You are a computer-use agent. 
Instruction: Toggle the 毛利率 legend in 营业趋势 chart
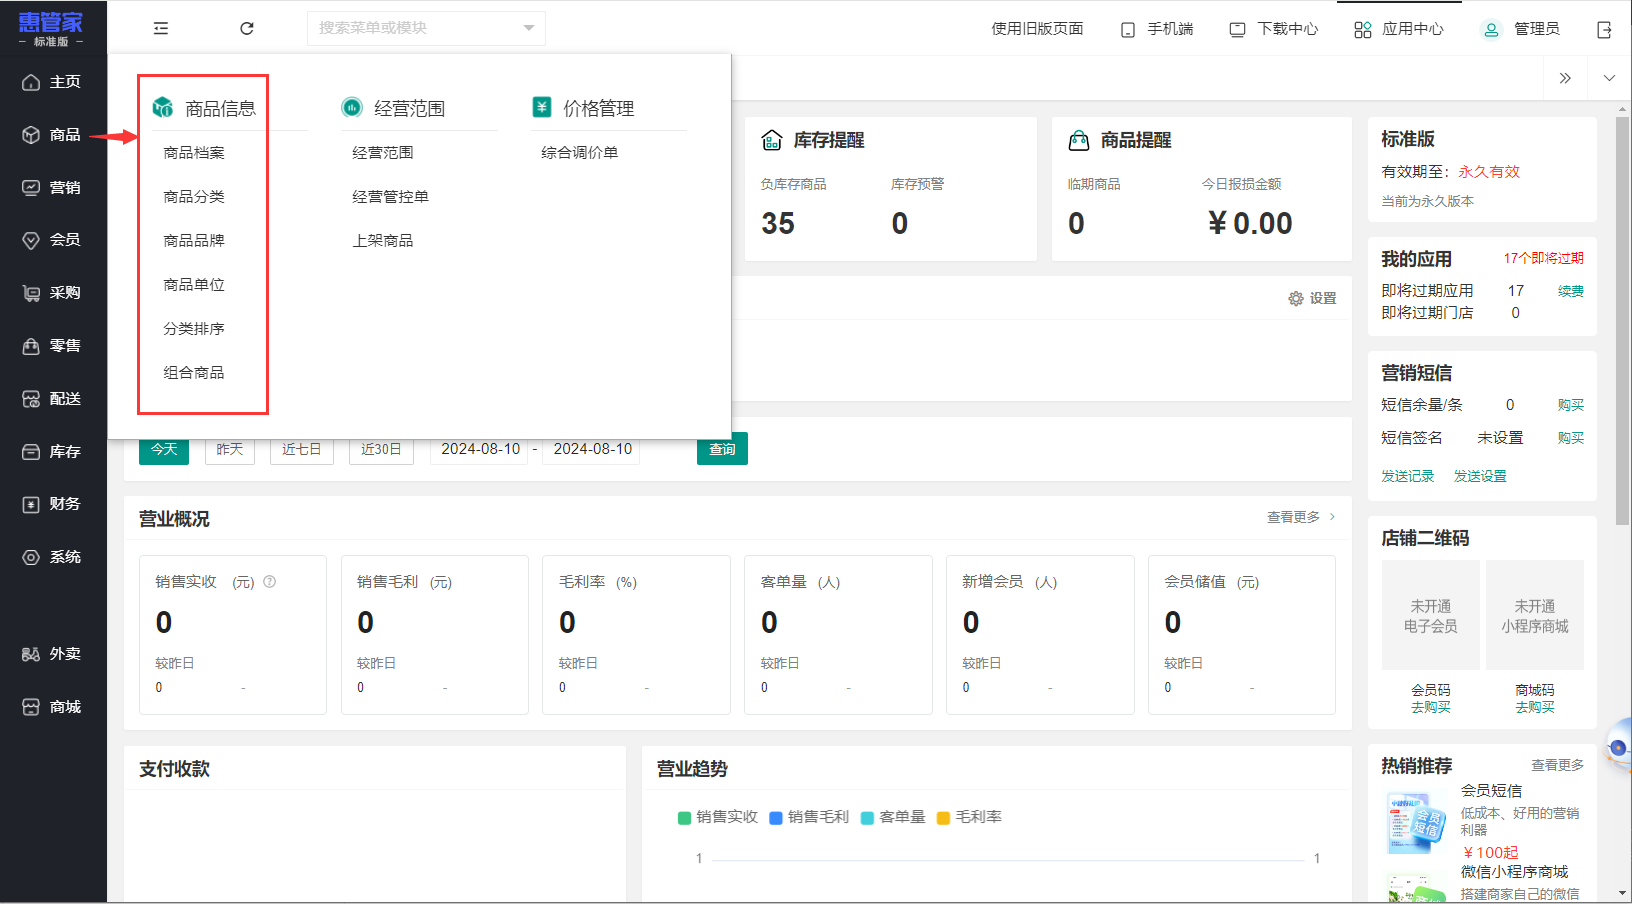pos(969,817)
